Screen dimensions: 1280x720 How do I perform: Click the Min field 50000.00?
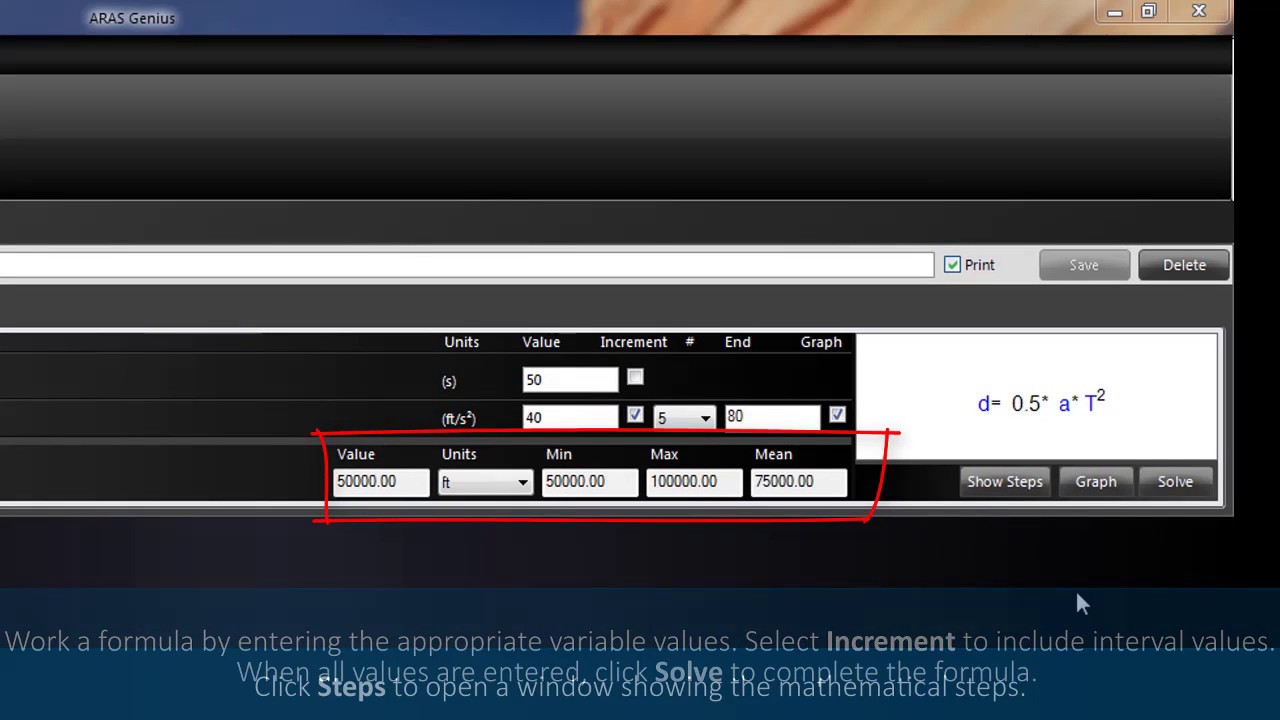(x=590, y=482)
